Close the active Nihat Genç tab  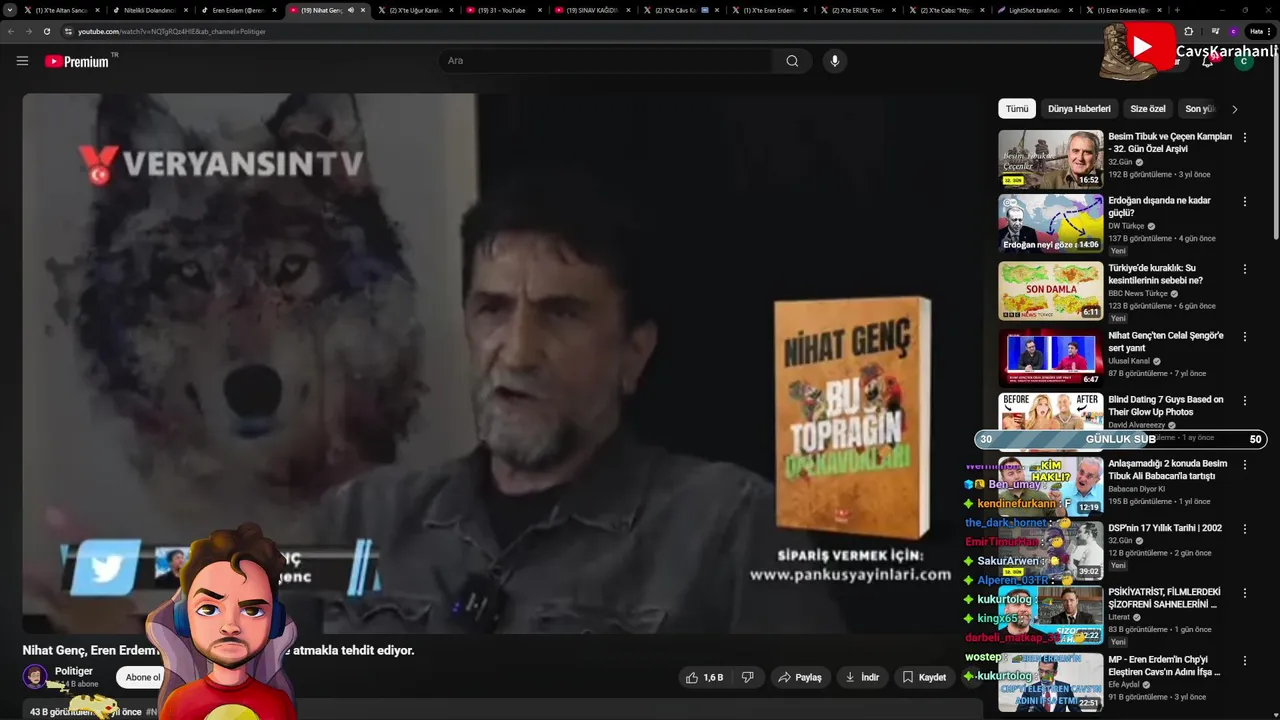click(363, 10)
